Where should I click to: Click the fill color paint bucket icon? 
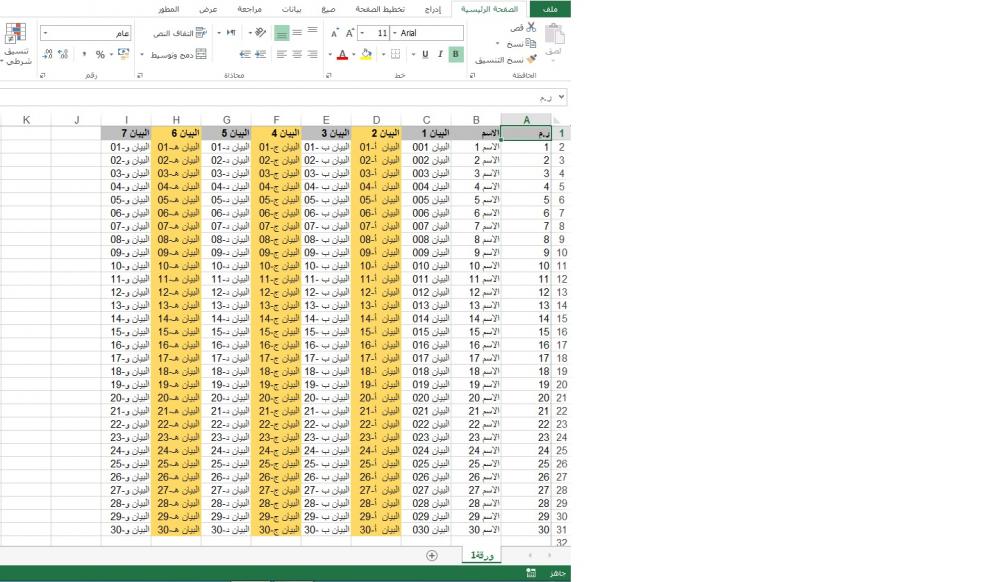(x=366, y=54)
